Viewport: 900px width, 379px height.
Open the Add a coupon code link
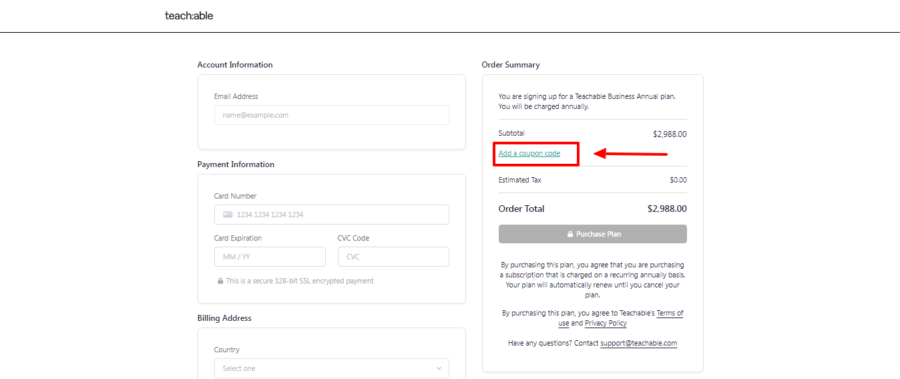(x=529, y=153)
